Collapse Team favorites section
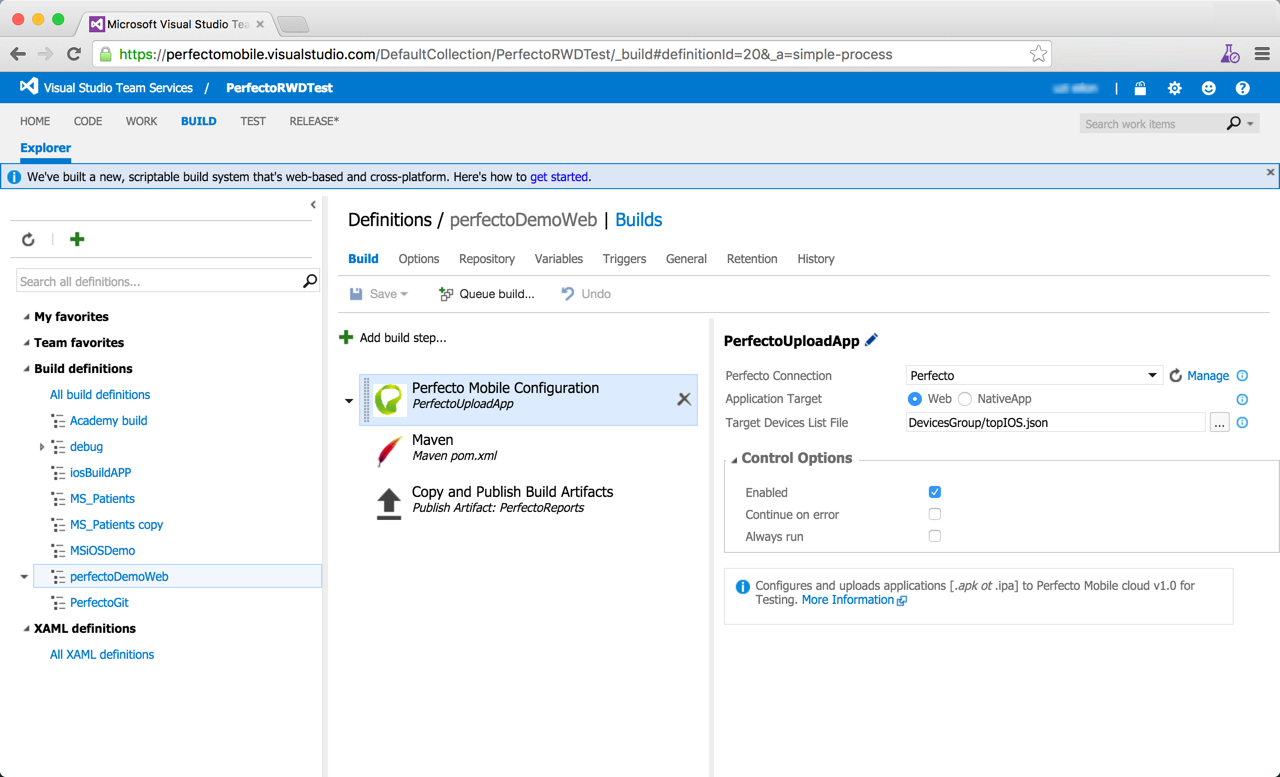 (x=26, y=343)
